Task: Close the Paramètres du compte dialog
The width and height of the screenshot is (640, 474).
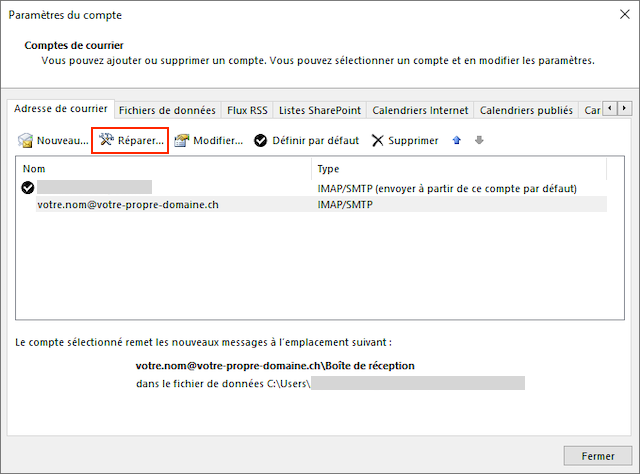Action: (624, 14)
